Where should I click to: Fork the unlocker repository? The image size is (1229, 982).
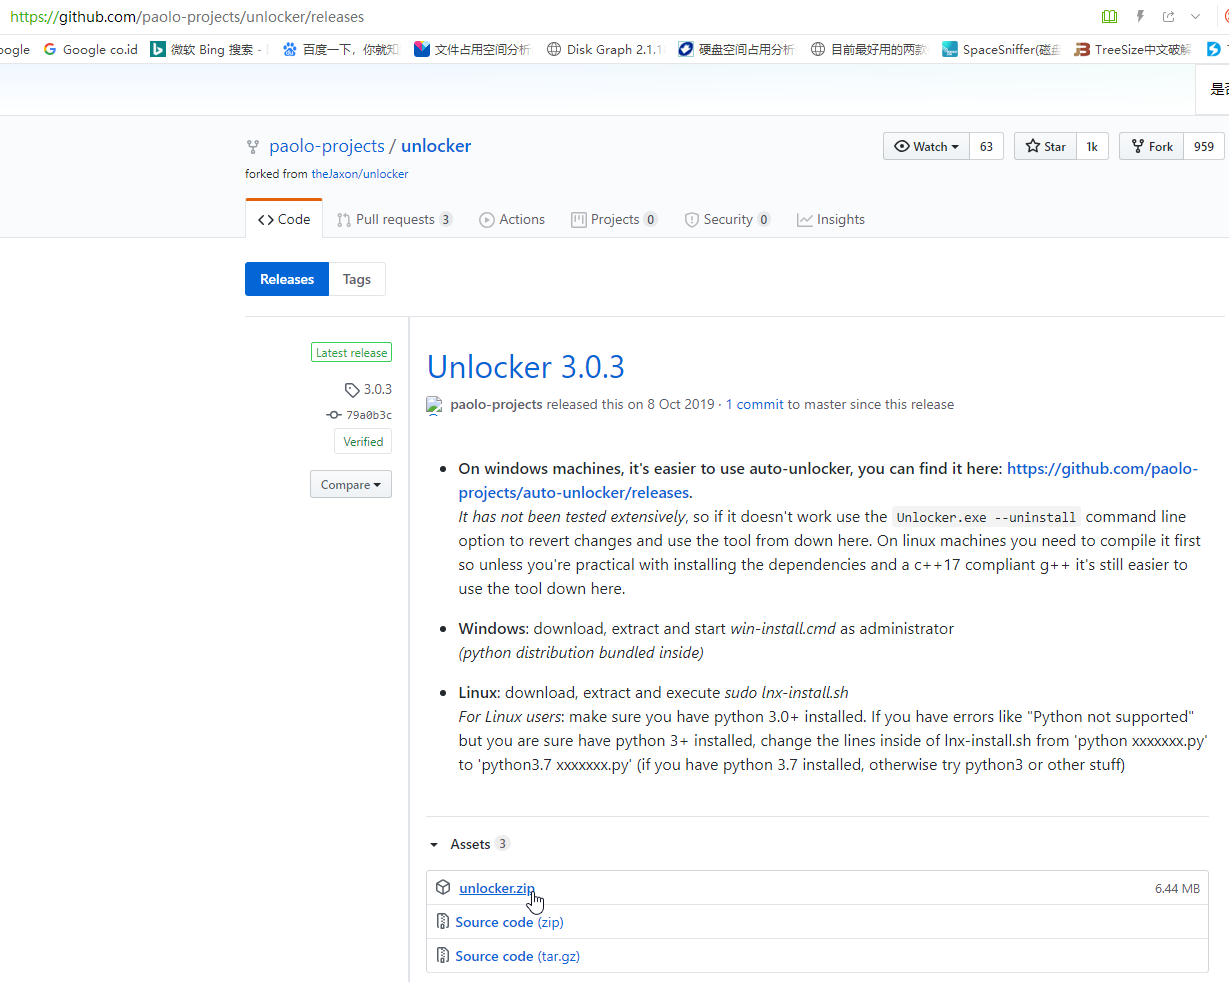[x=1151, y=146]
